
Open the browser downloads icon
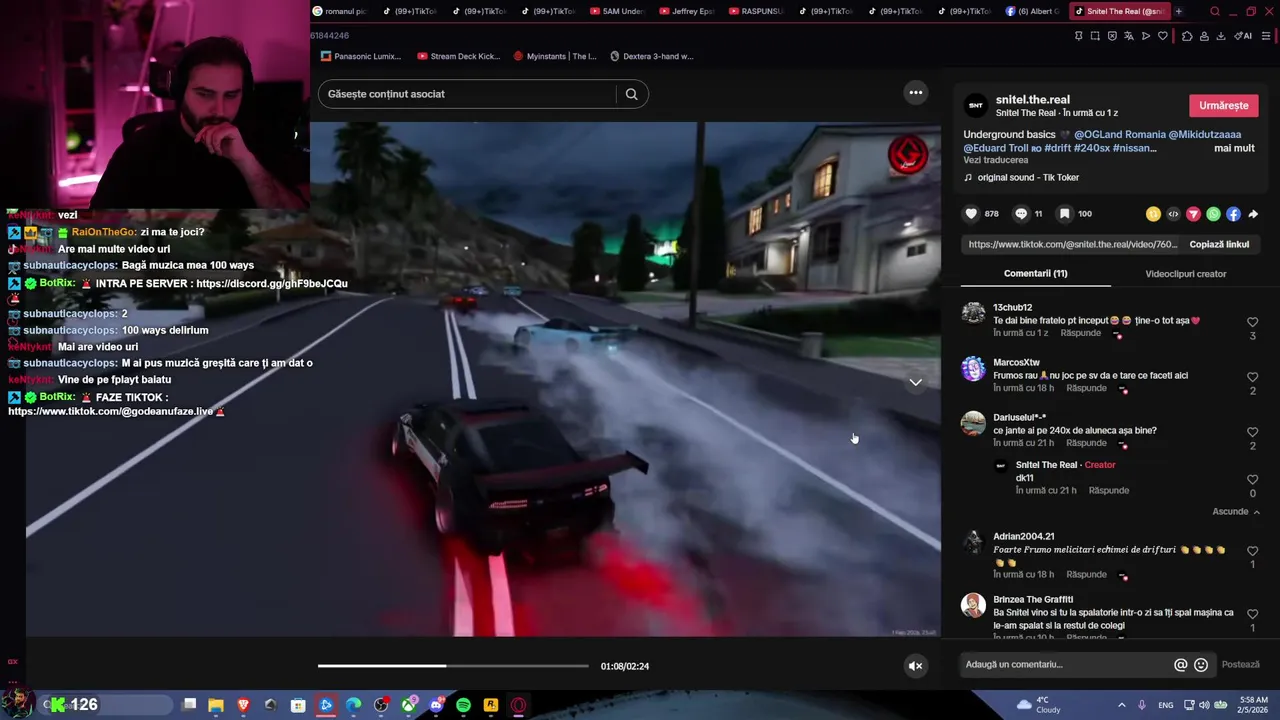(1220, 36)
